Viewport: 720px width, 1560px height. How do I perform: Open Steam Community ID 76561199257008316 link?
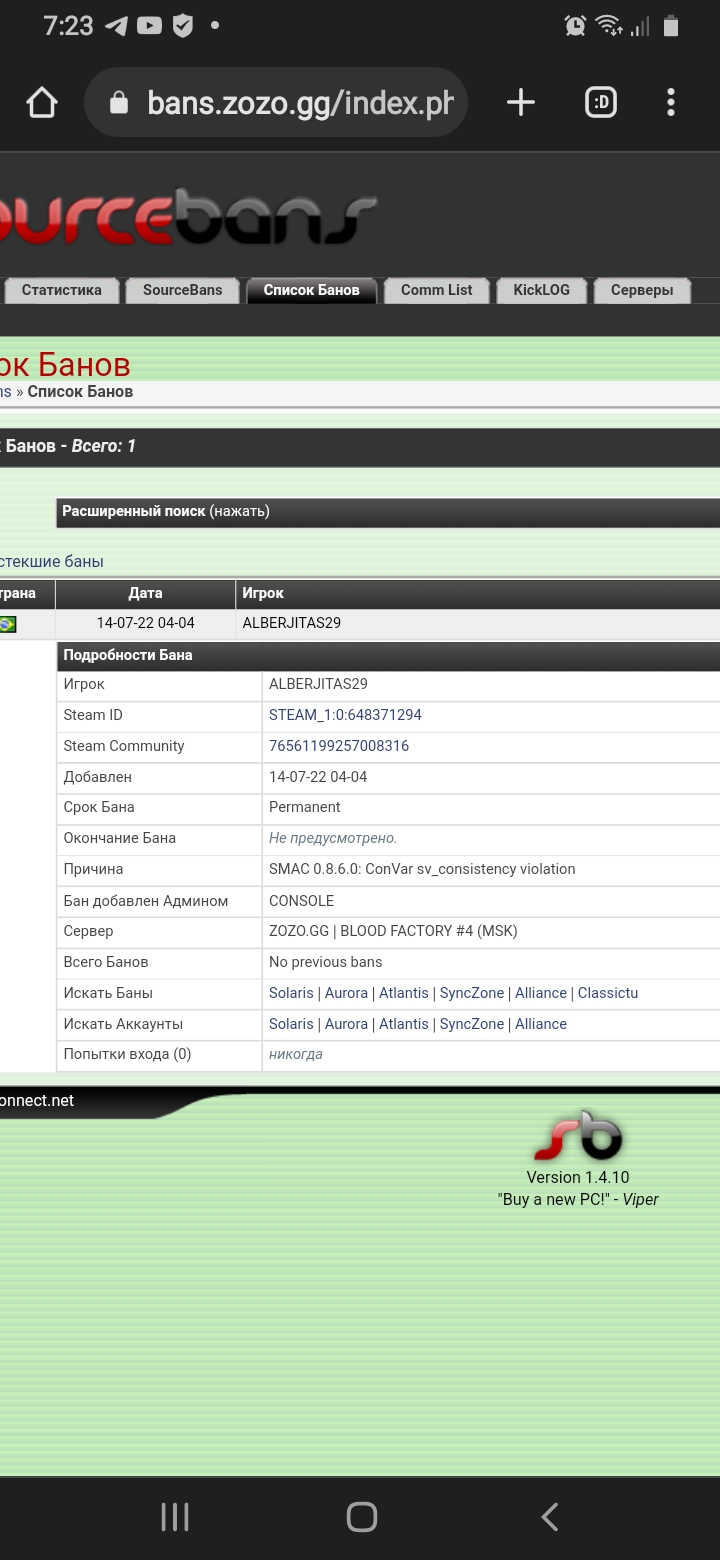[x=339, y=746]
